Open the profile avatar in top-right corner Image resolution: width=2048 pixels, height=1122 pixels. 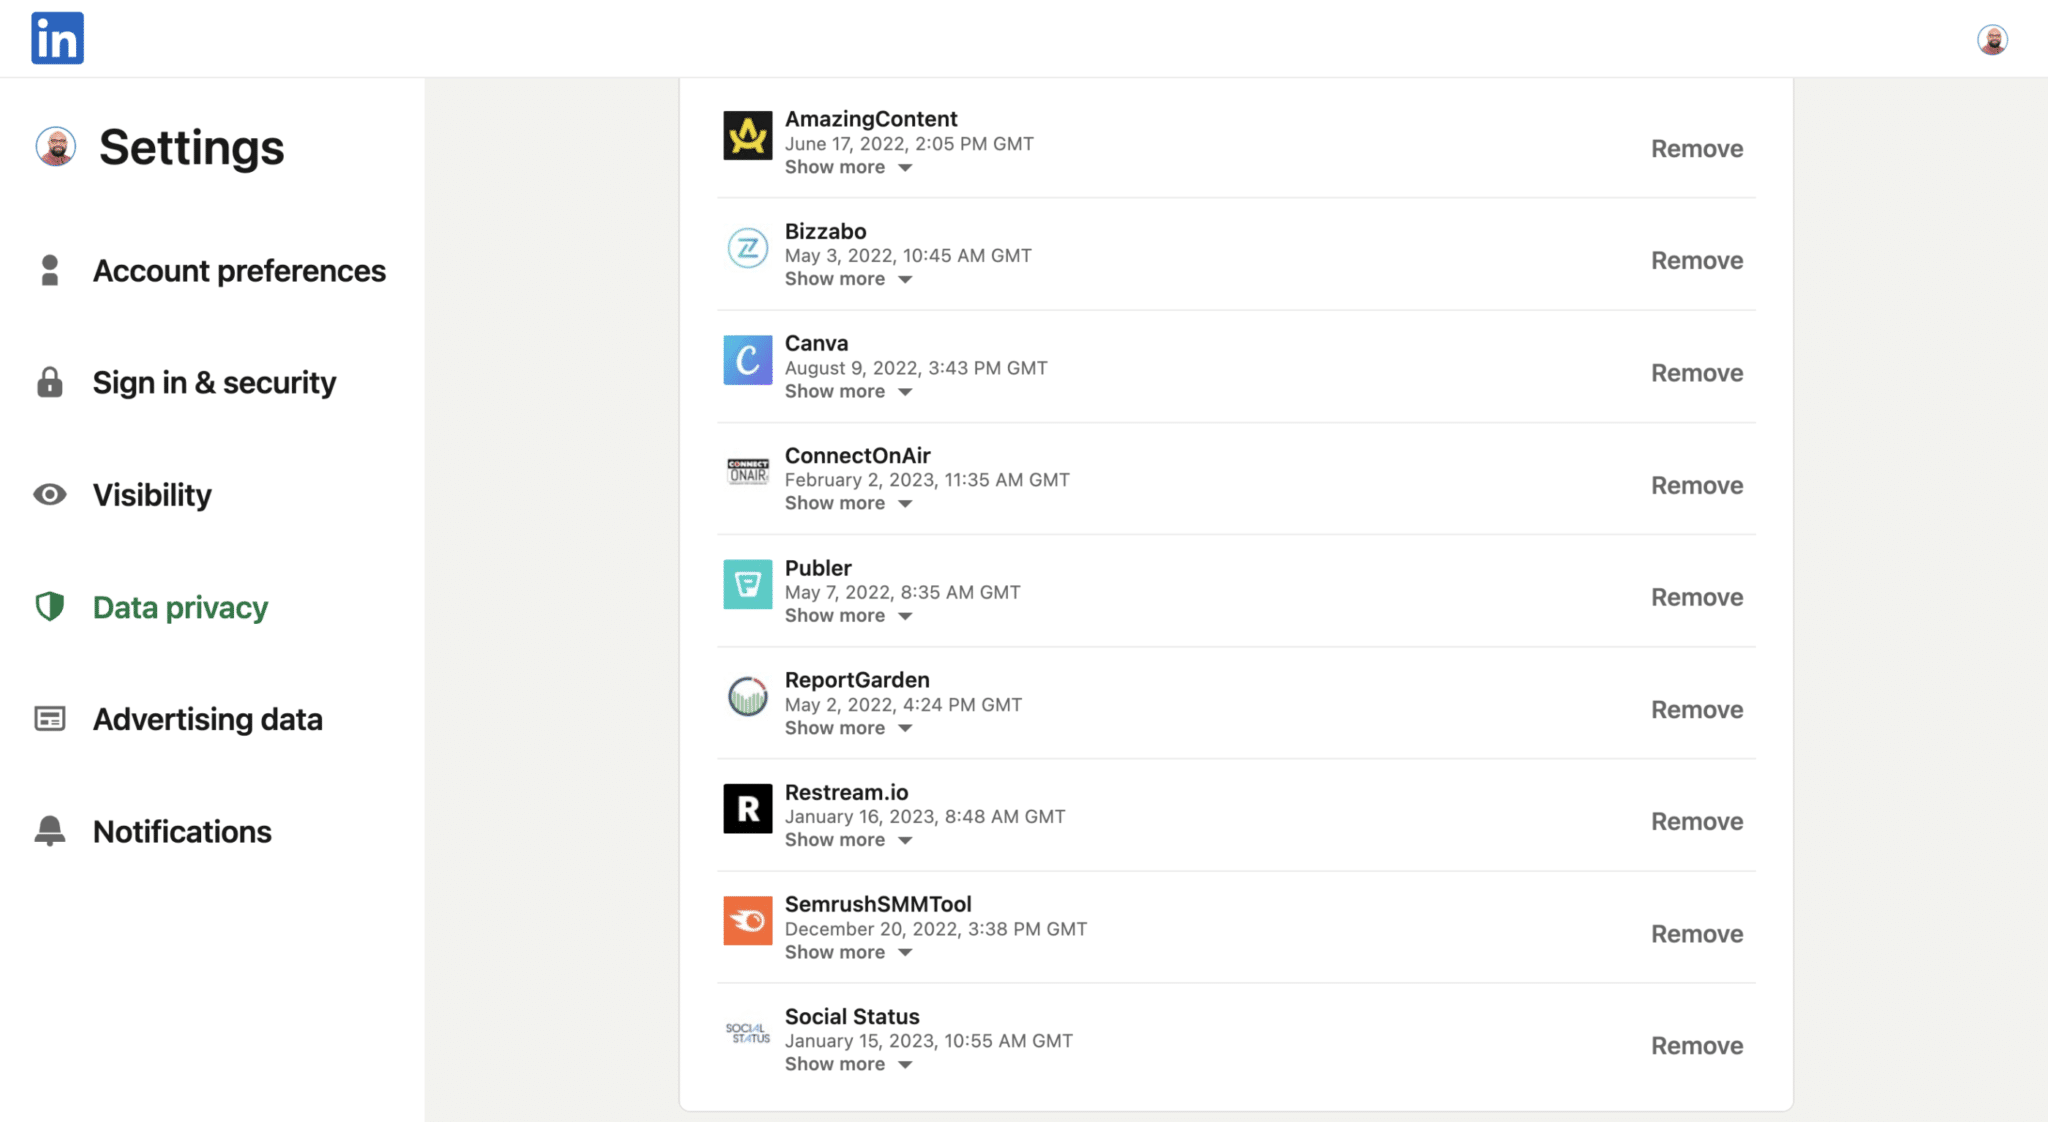coord(1992,39)
